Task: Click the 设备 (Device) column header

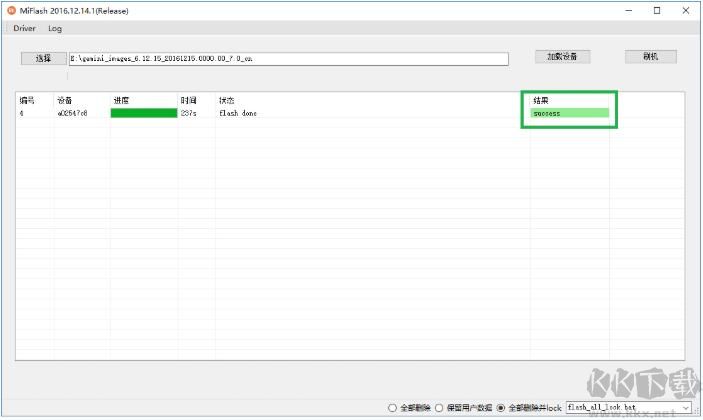Action: pyautogui.click(x=64, y=100)
